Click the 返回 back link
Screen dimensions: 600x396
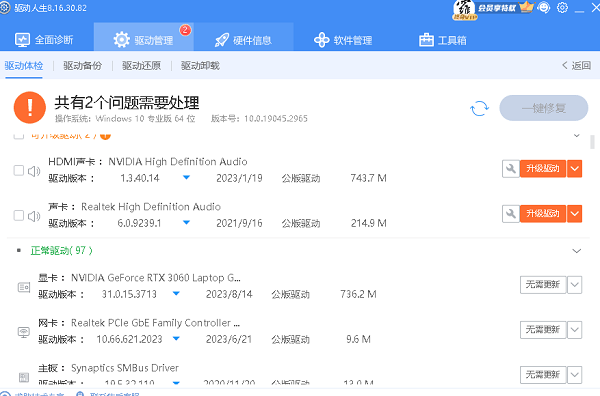576,65
